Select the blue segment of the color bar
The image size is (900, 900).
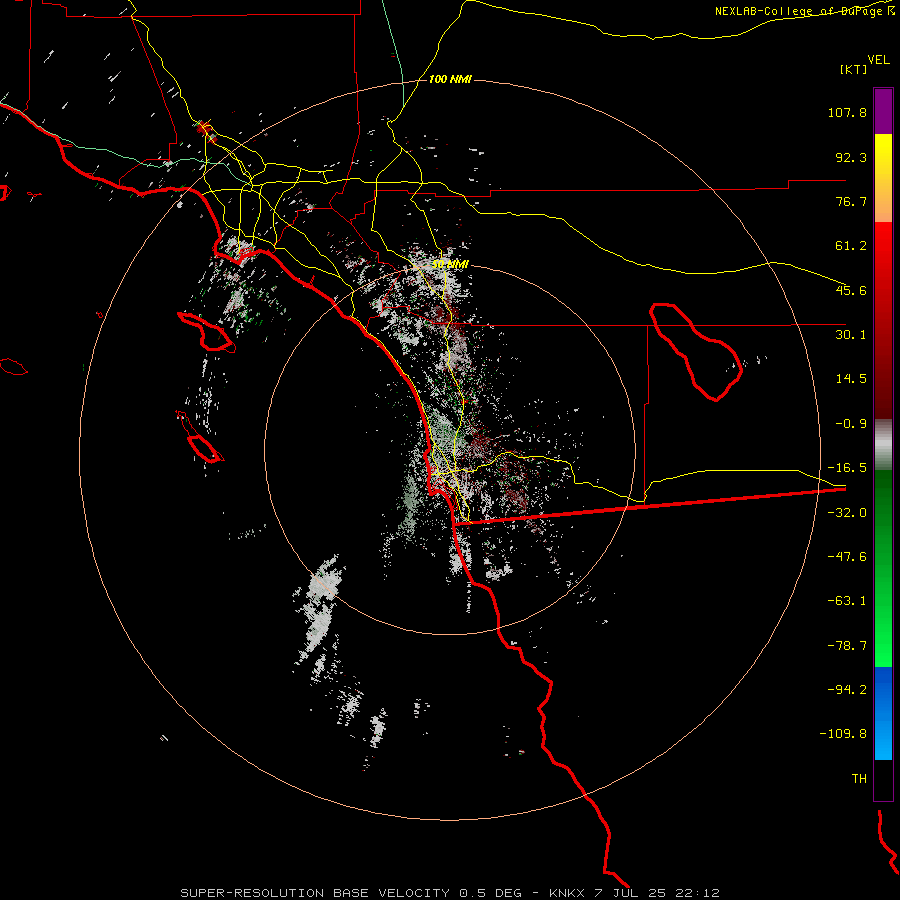[883, 713]
